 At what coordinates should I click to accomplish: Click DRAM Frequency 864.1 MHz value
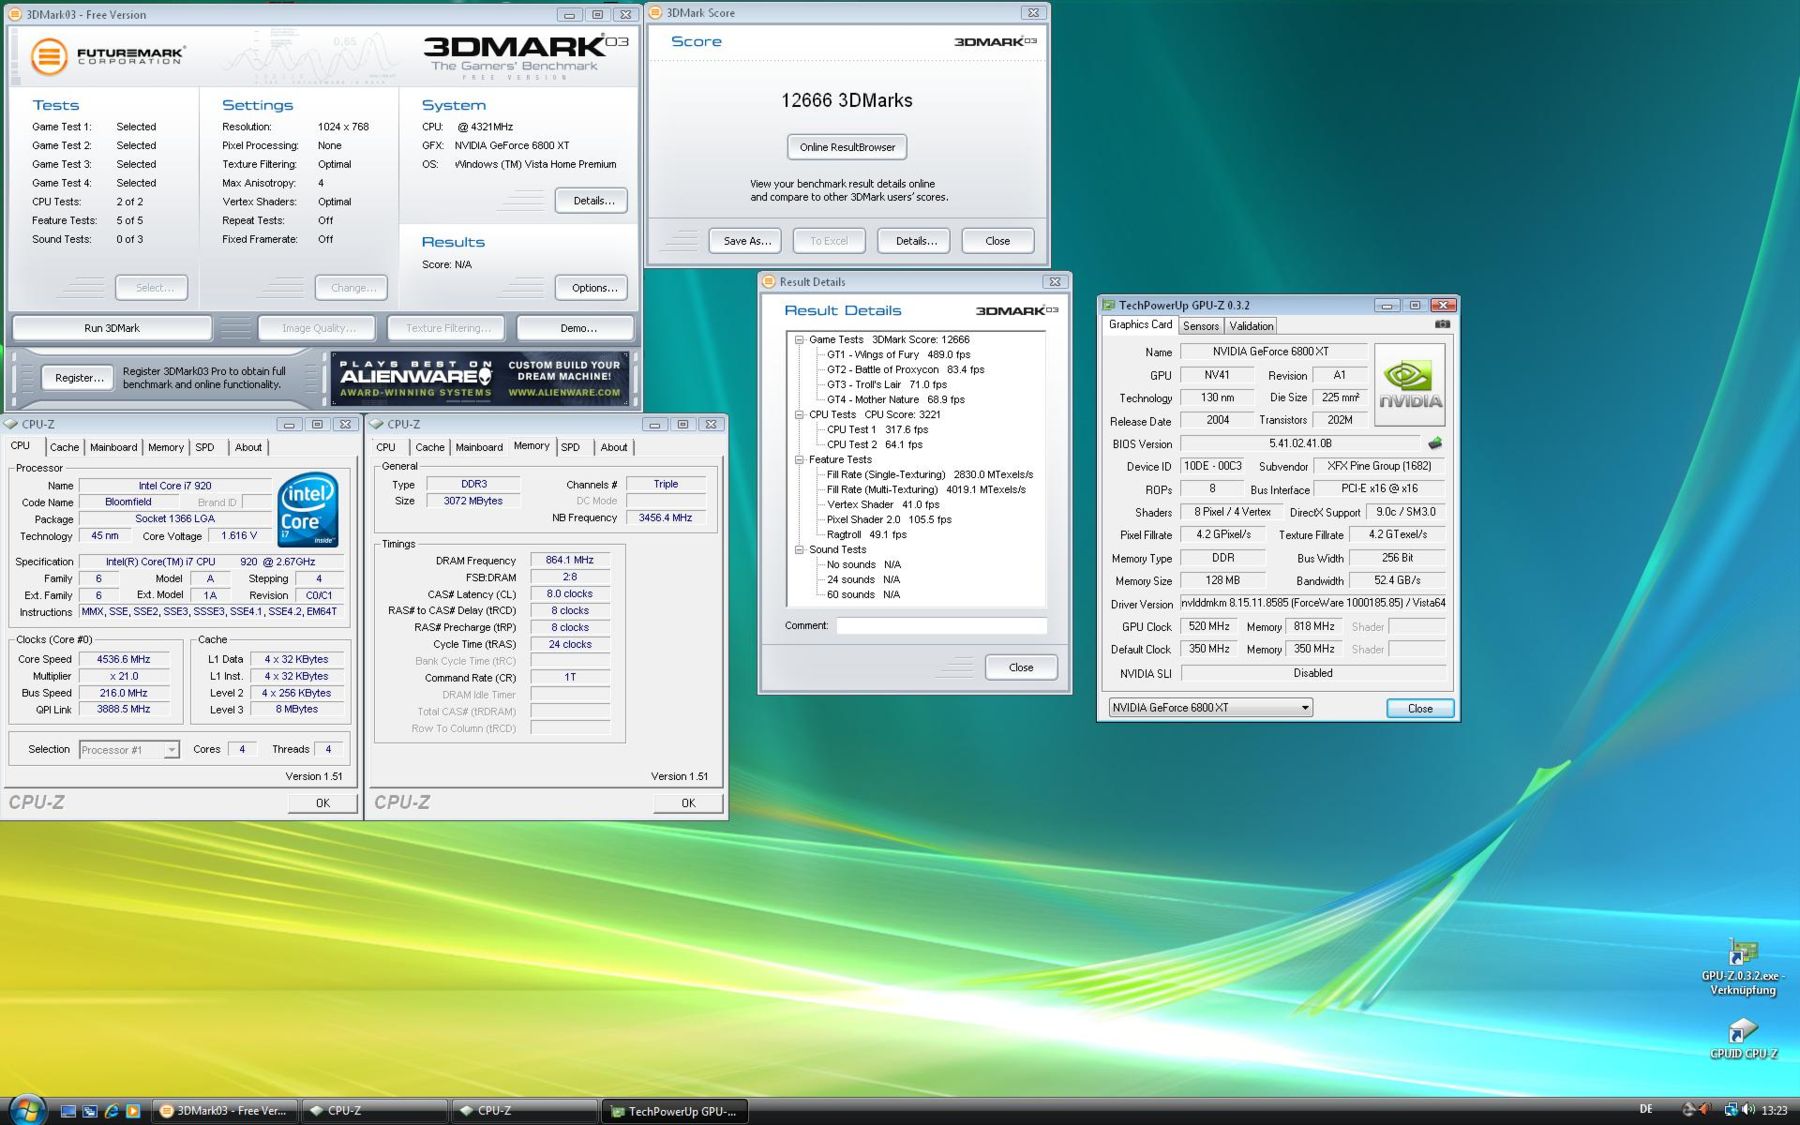point(569,561)
